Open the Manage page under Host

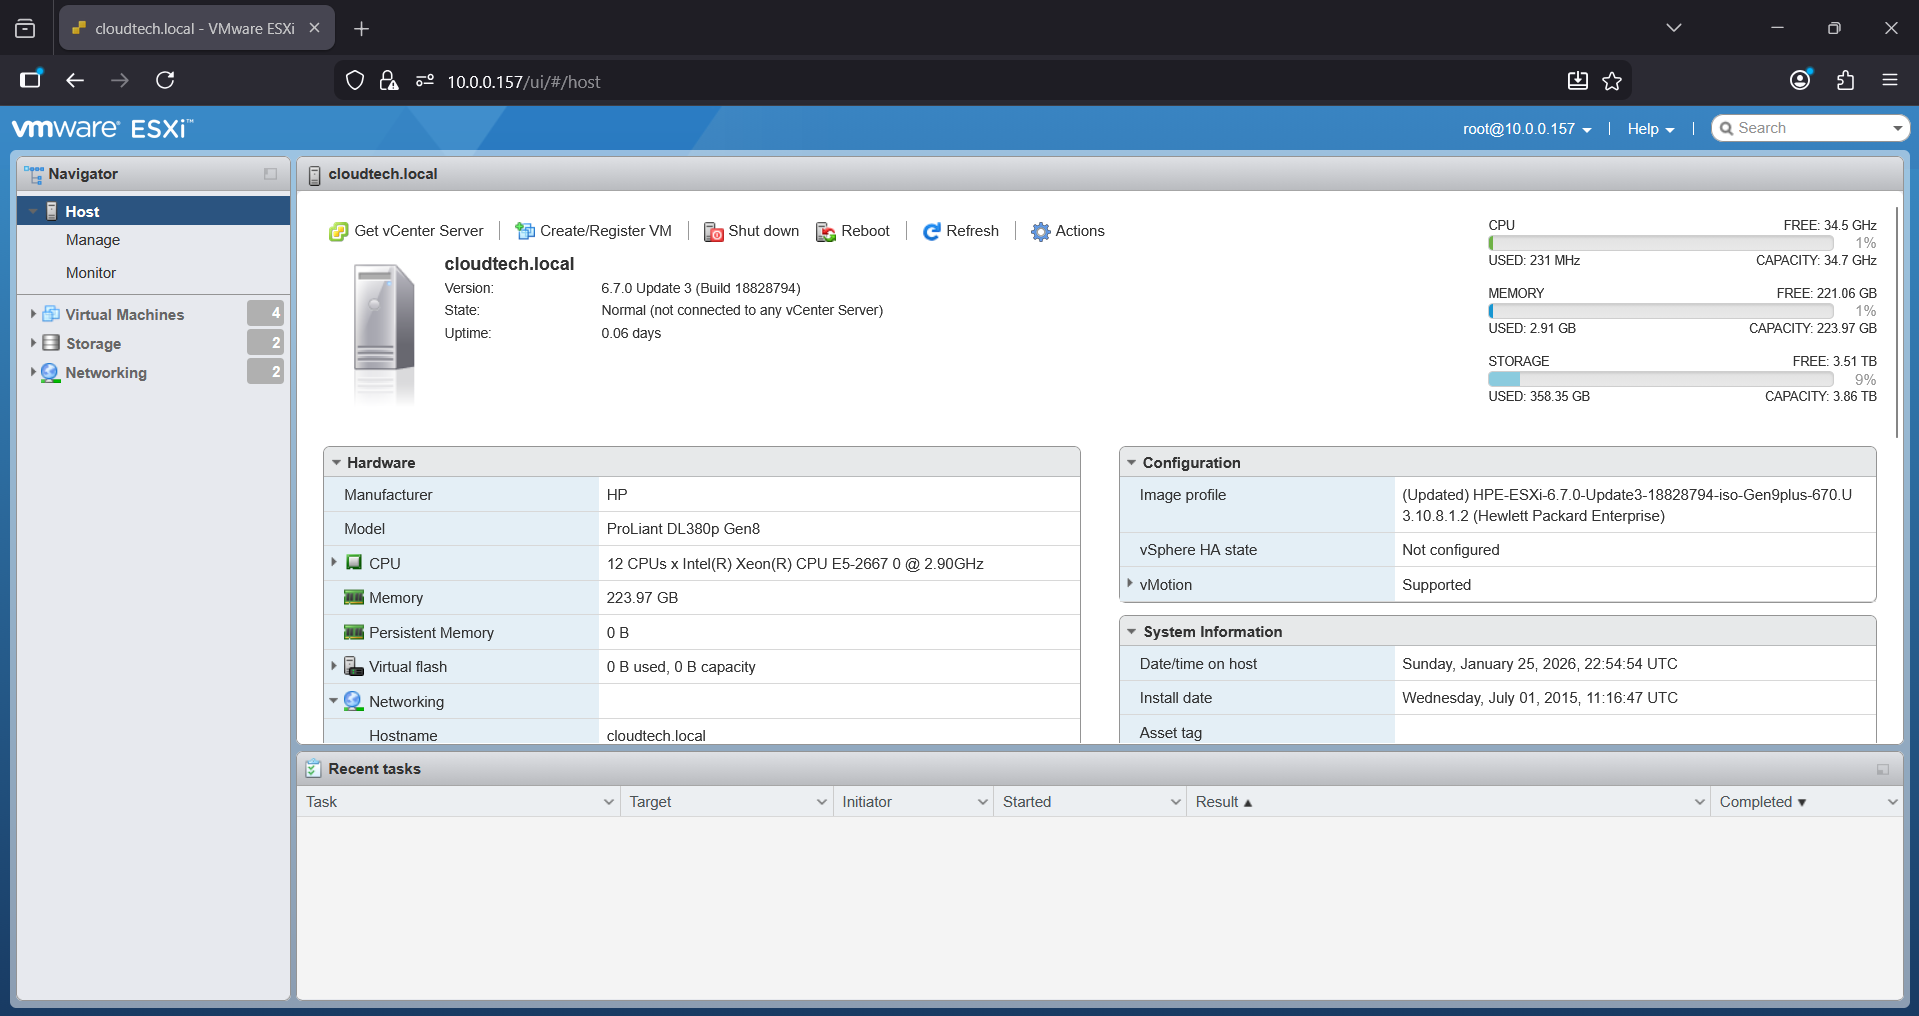[93, 240]
